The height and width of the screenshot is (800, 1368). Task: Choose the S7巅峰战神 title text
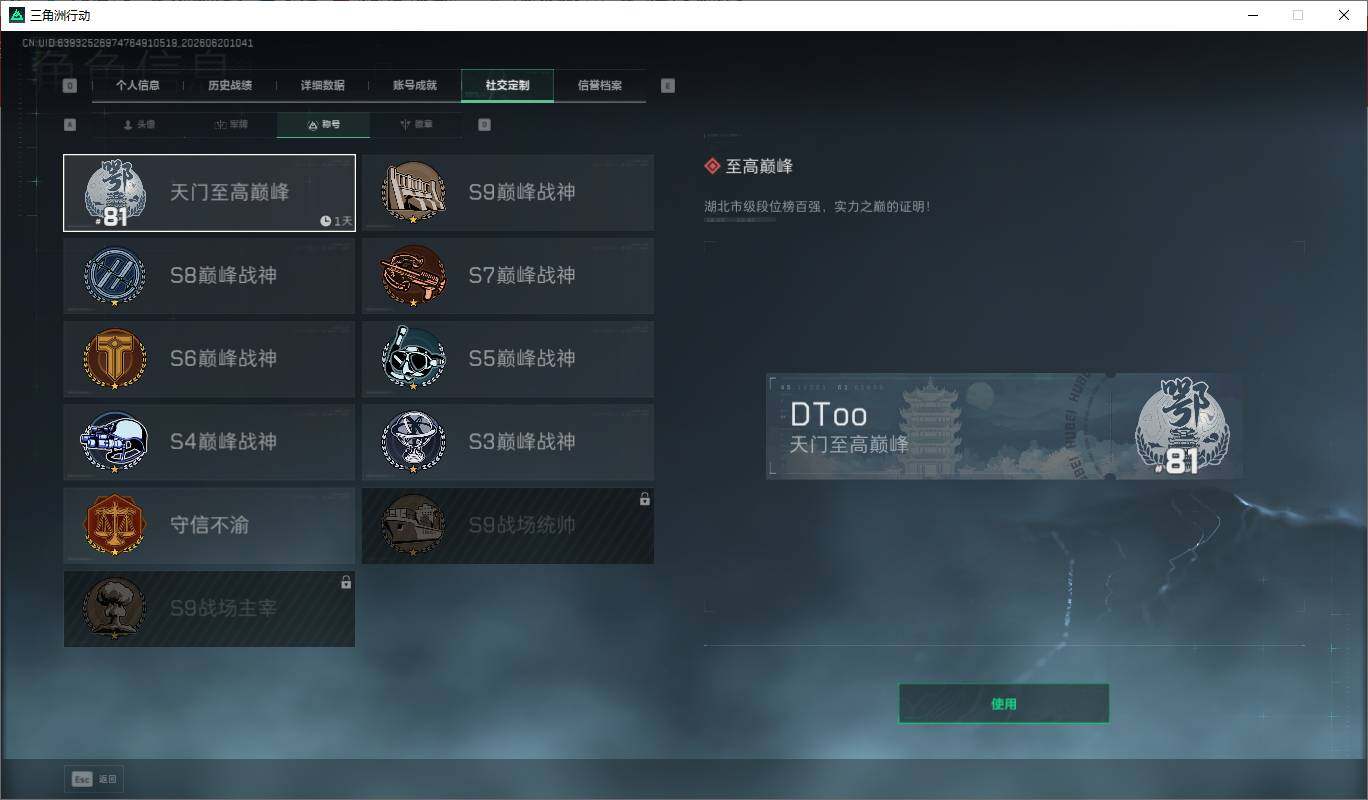click(522, 275)
